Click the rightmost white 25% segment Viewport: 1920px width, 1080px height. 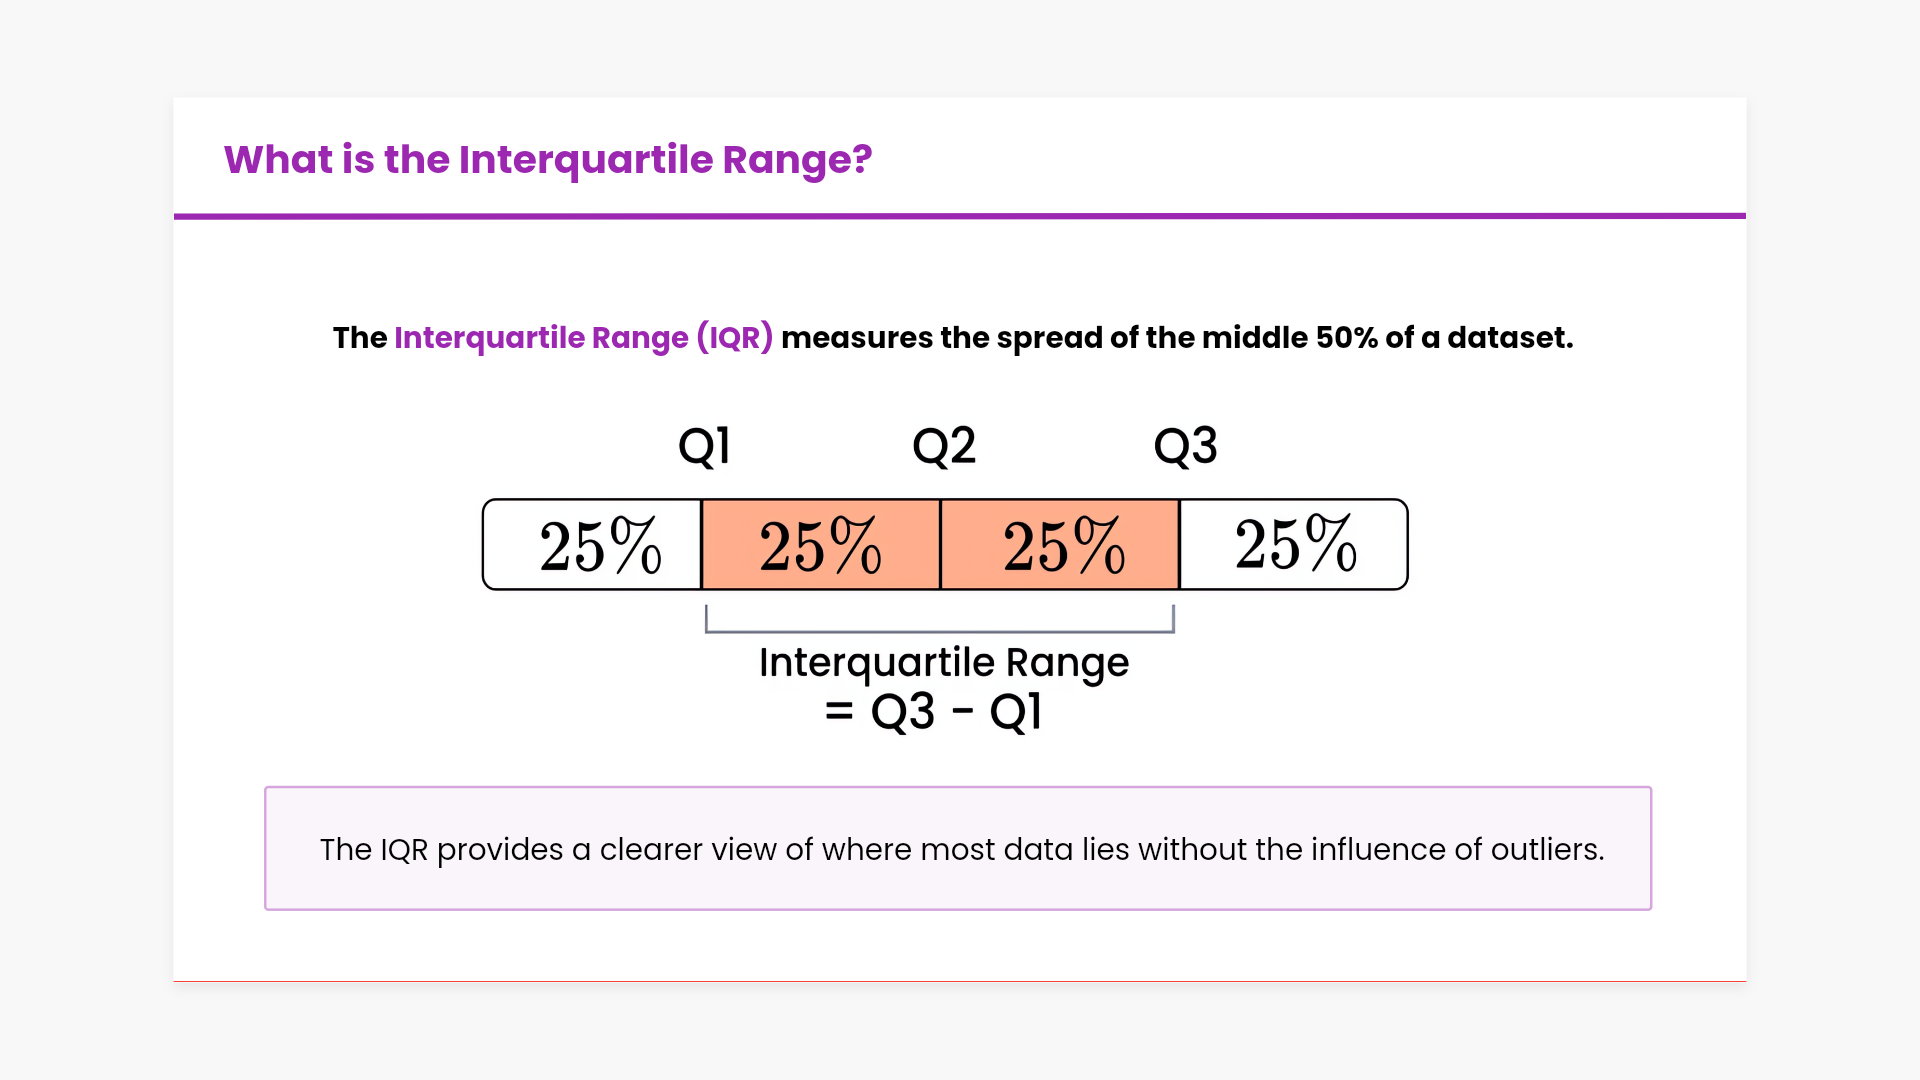click(x=1295, y=545)
